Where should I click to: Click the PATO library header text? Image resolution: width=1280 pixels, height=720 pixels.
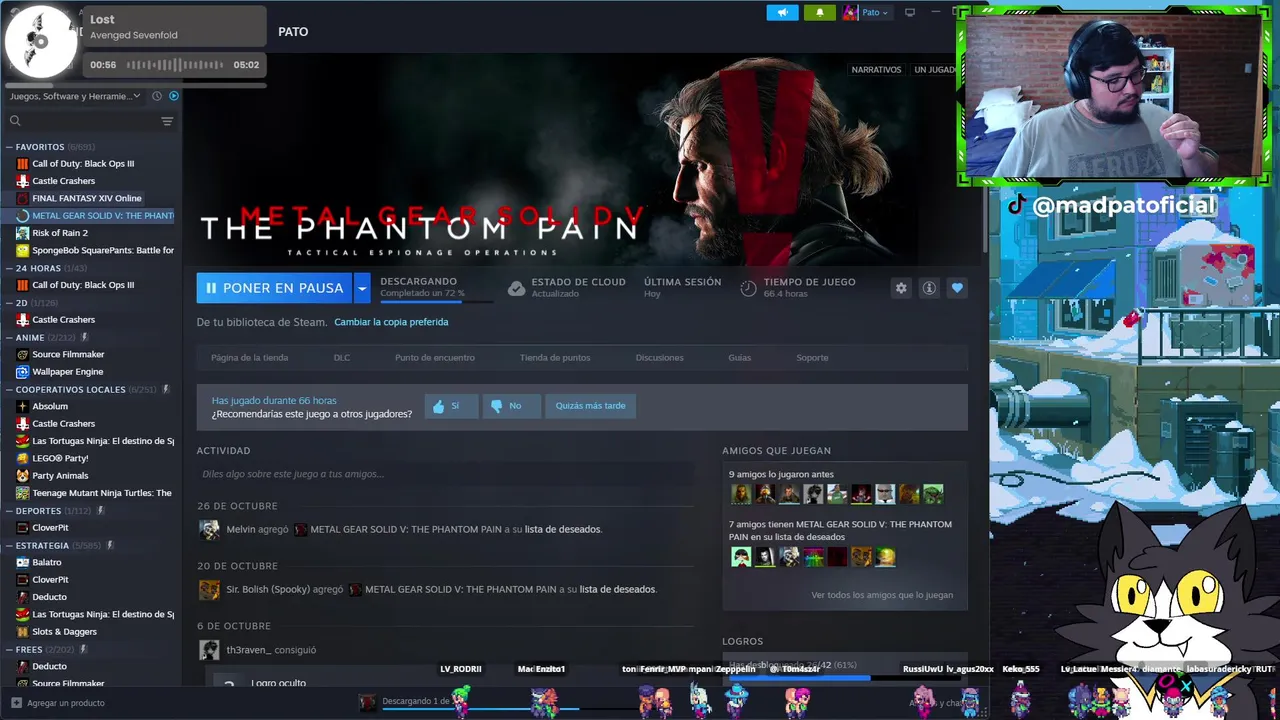pos(293,32)
